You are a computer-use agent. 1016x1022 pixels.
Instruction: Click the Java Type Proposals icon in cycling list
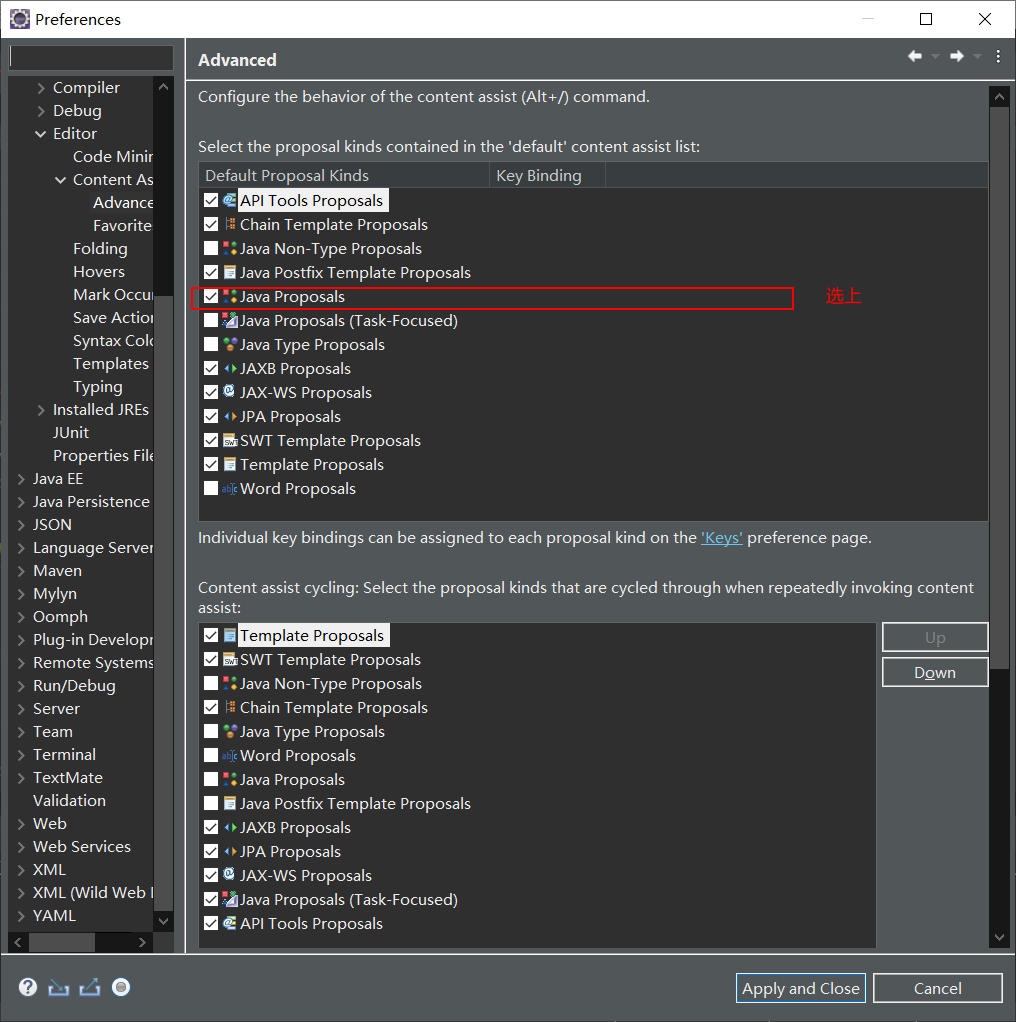tap(229, 731)
